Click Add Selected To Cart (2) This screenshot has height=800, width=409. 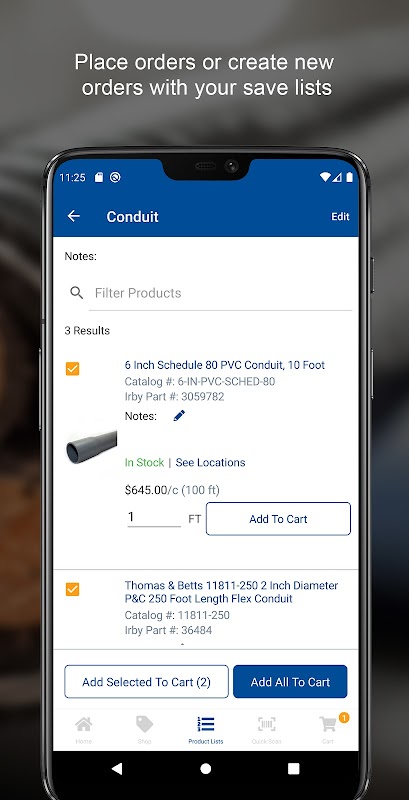pyautogui.click(x=146, y=682)
